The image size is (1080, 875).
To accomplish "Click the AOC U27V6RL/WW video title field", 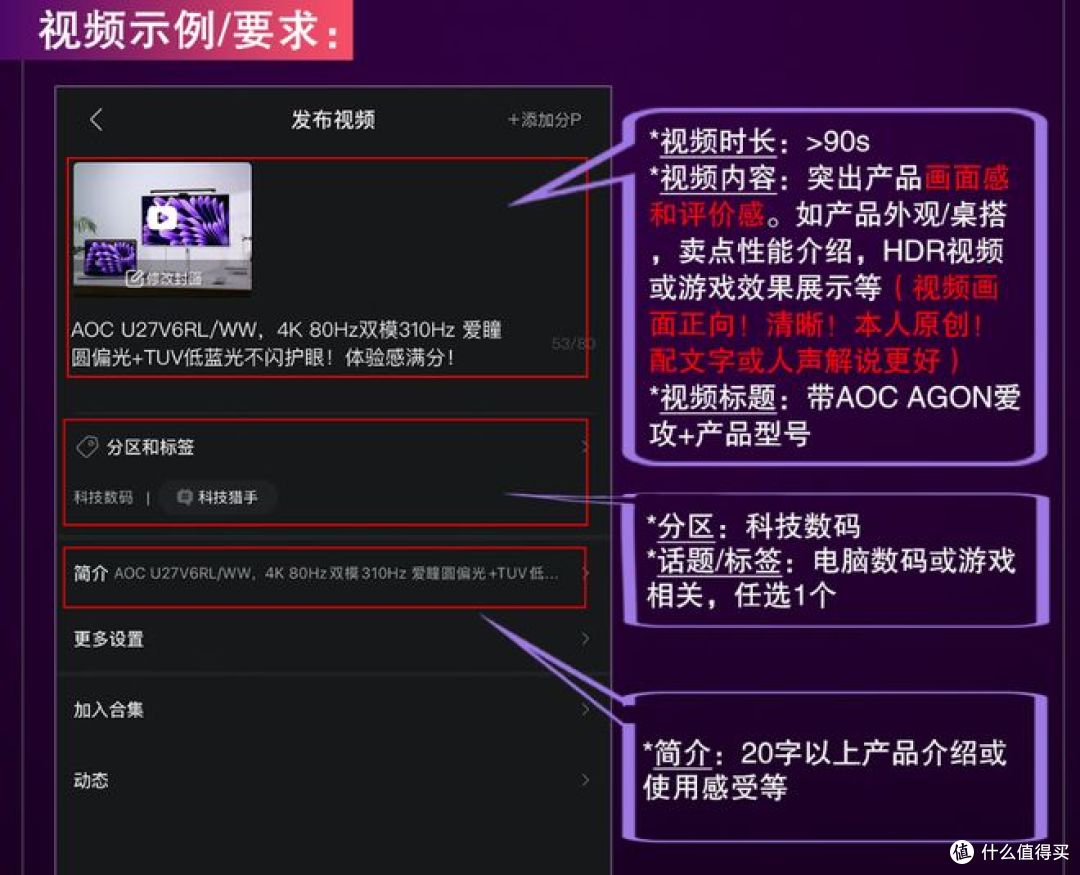I will (x=287, y=344).
